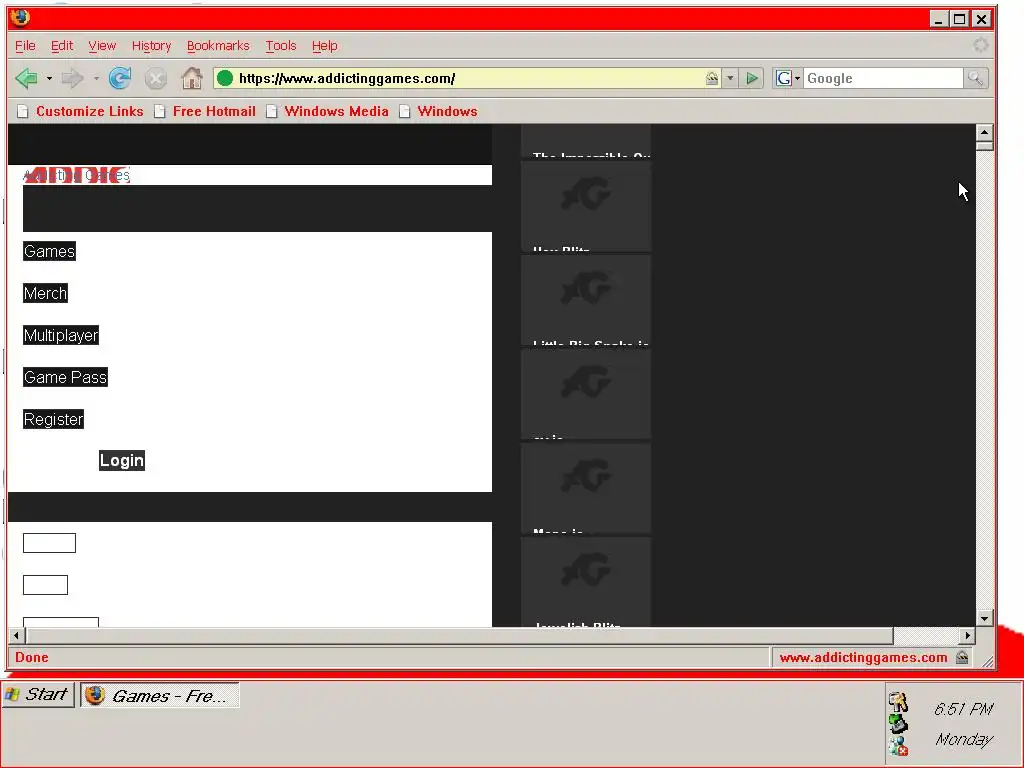Click the Addicting Games logo link

(76, 175)
